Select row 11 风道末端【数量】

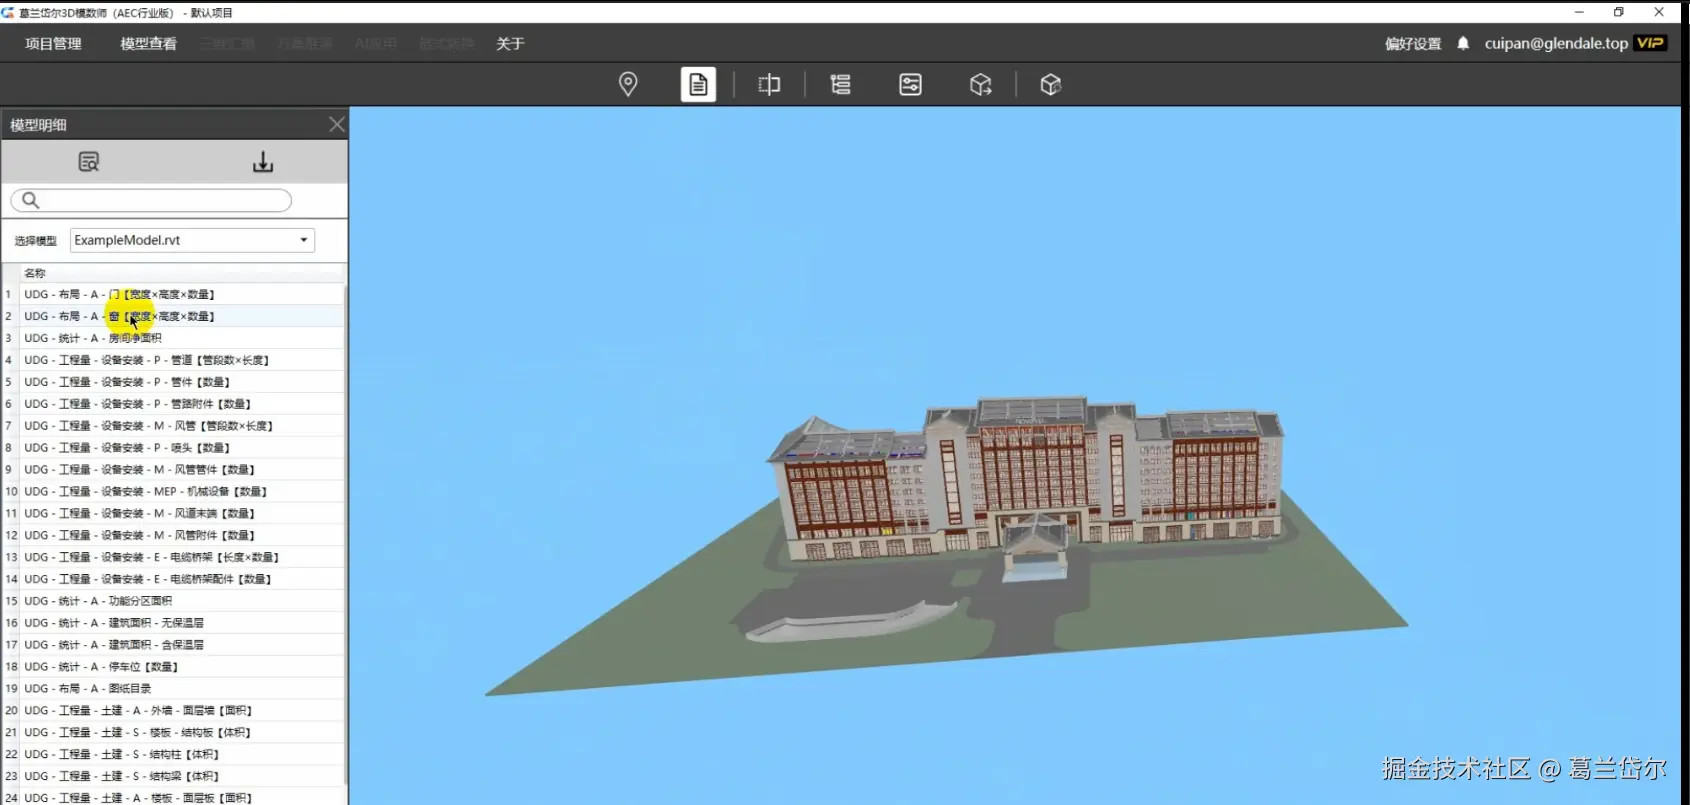[x=173, y=513]
